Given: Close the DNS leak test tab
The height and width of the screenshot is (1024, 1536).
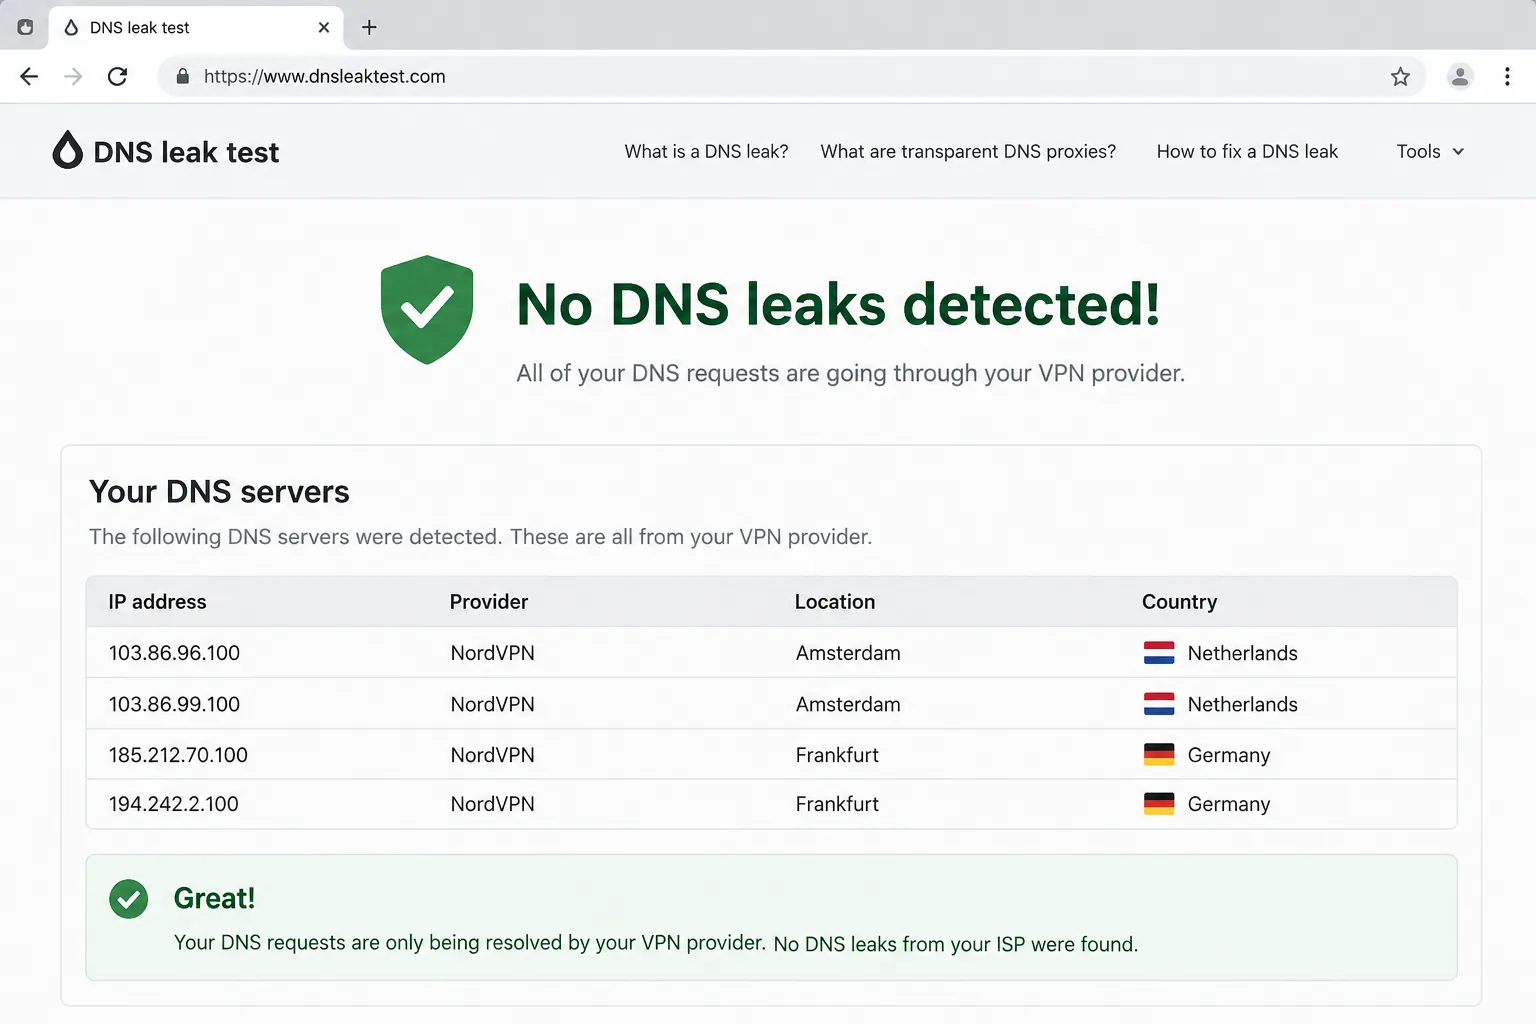Looking at the screenshot, I should tap(323, 27).
